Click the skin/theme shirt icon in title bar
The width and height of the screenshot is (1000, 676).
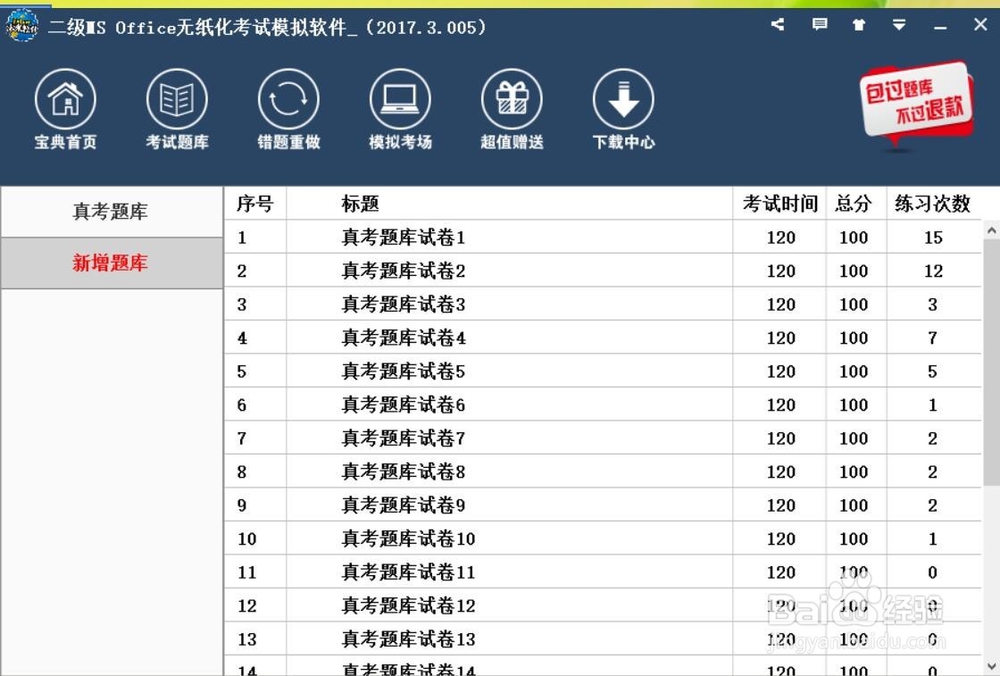click(859, 25)
